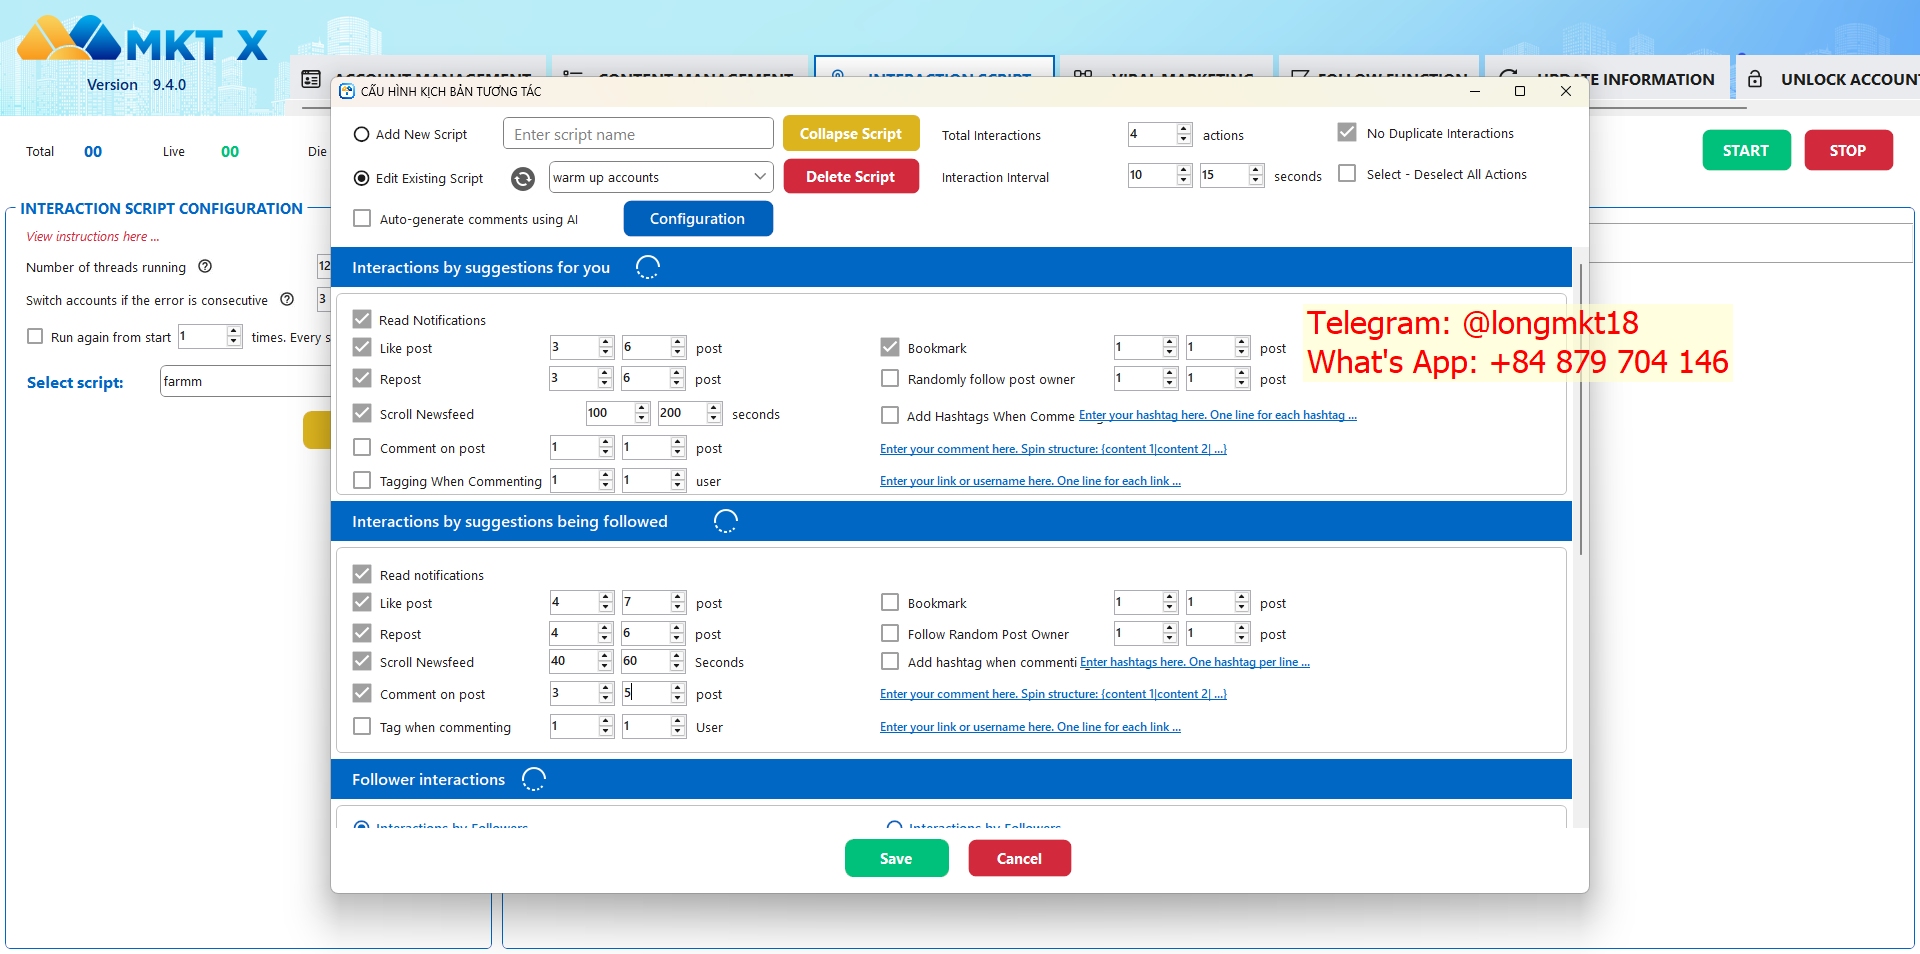The width and height of the screenshot is (1920, 954).
Task: Increase the Total Interactions actions value
Action: point(1184,129)
